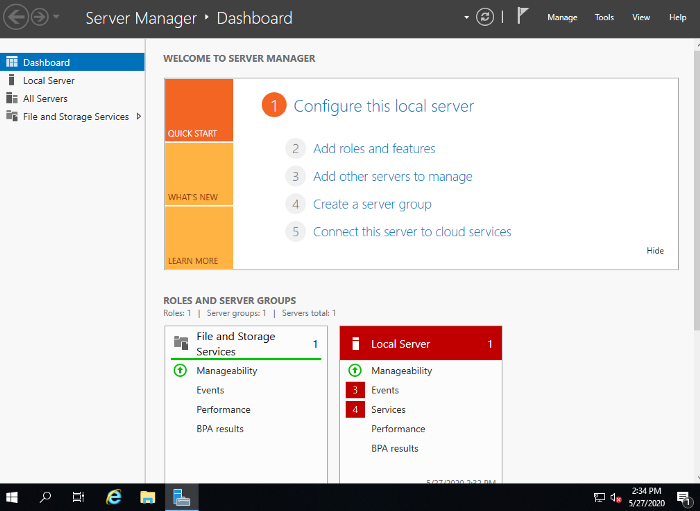700x511 pixels.
Task: Click the step 2 number circle
Action: pos(296,149)
